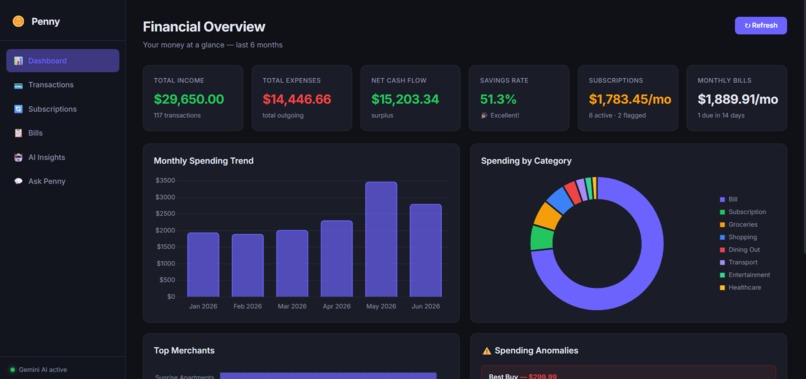Toggle the Groceries legend orange swatch
This screenshot has height=379, width=806.
tap(722, 225)
